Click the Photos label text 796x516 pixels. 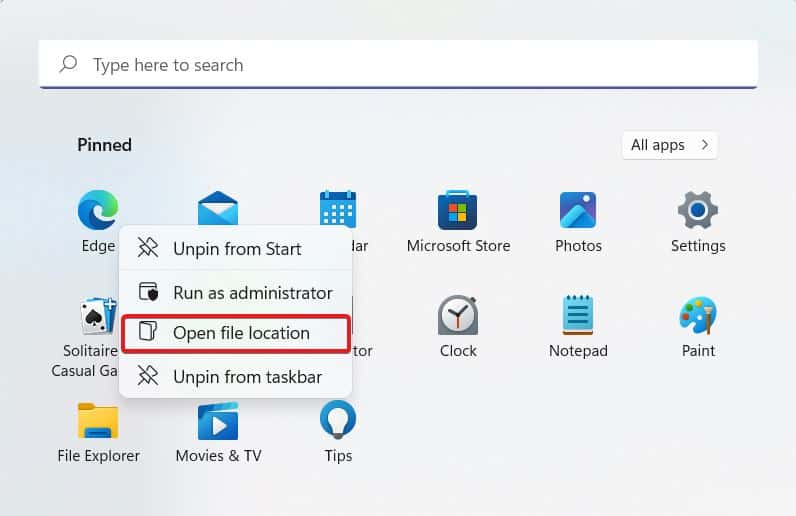[578, 246]
